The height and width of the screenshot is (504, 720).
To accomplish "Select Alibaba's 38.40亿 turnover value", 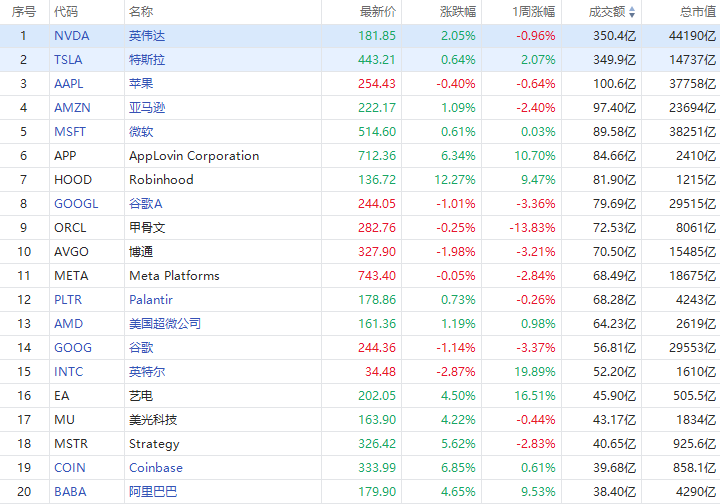I will [x=614, y=492].
